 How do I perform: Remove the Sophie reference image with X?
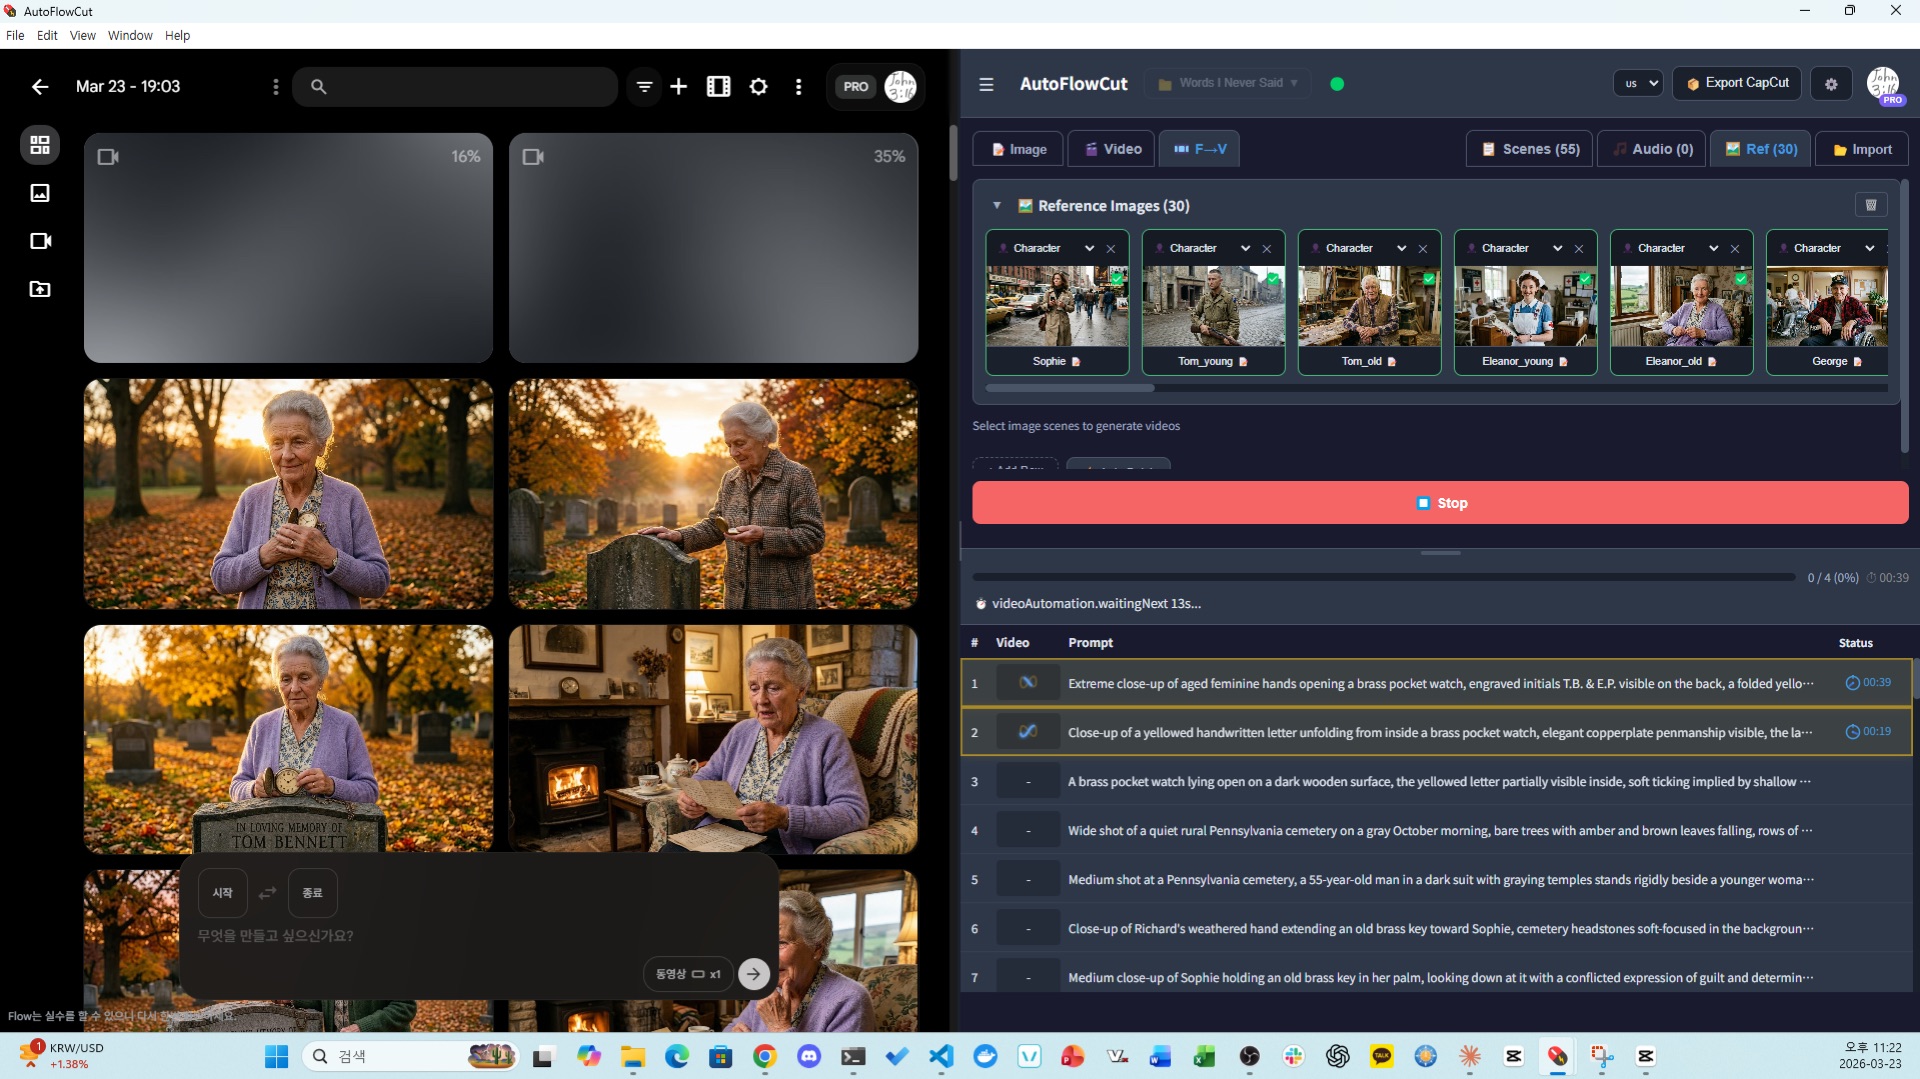pos(1110,249)
